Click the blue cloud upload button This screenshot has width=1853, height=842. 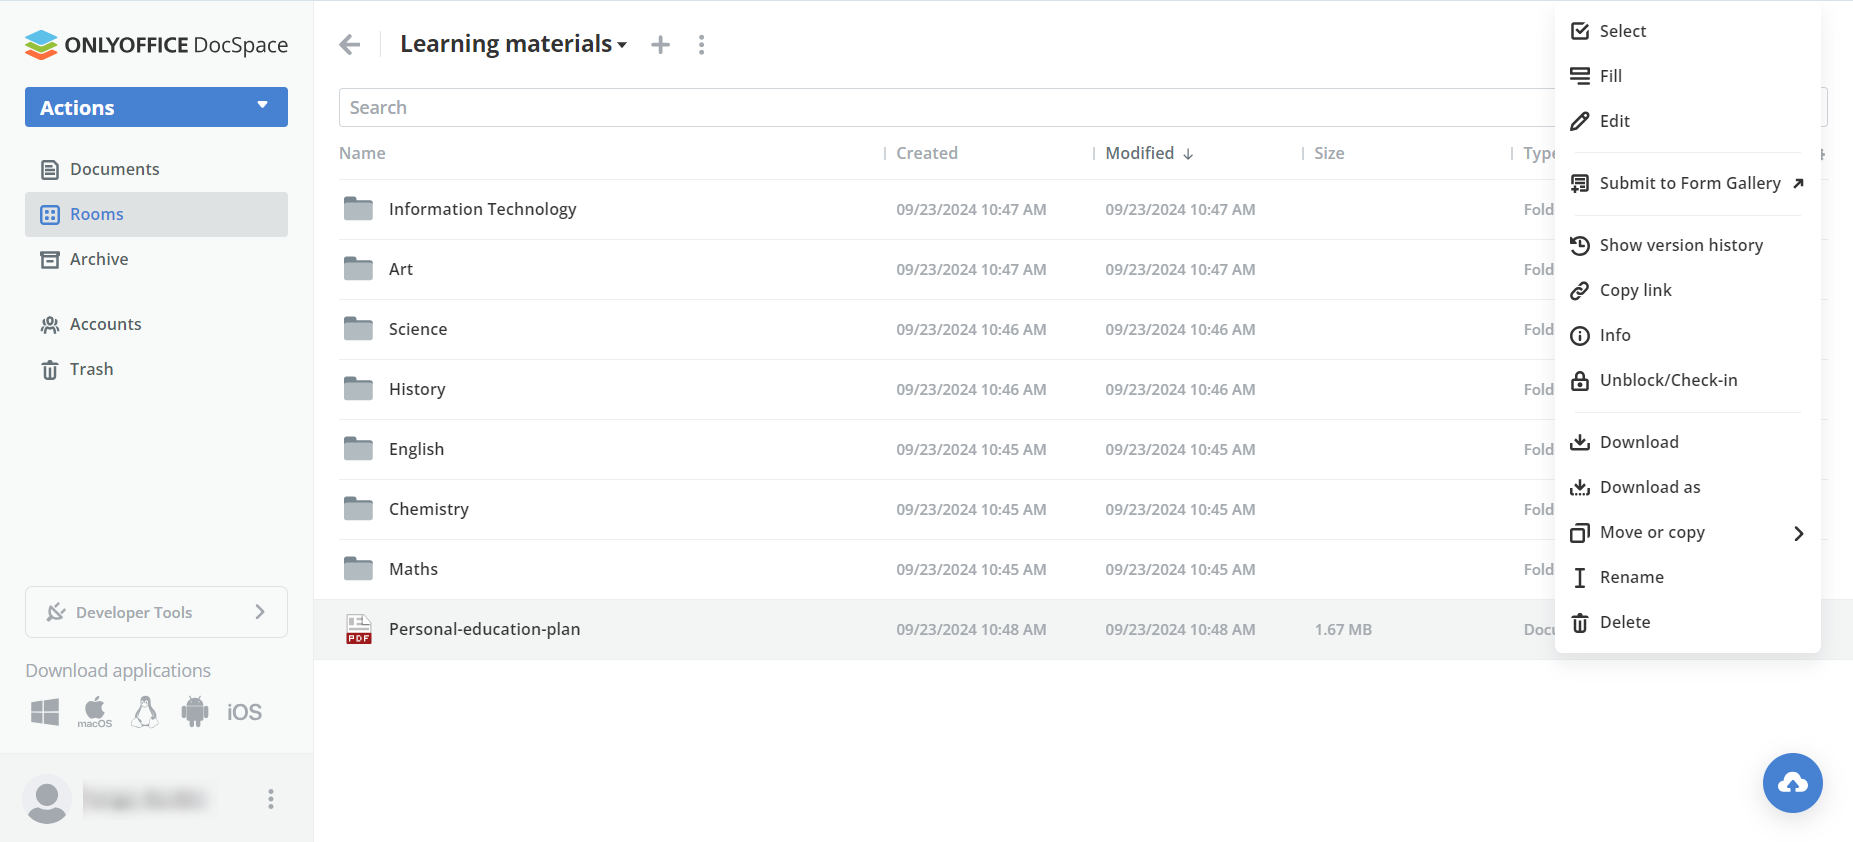point(1792,783)
